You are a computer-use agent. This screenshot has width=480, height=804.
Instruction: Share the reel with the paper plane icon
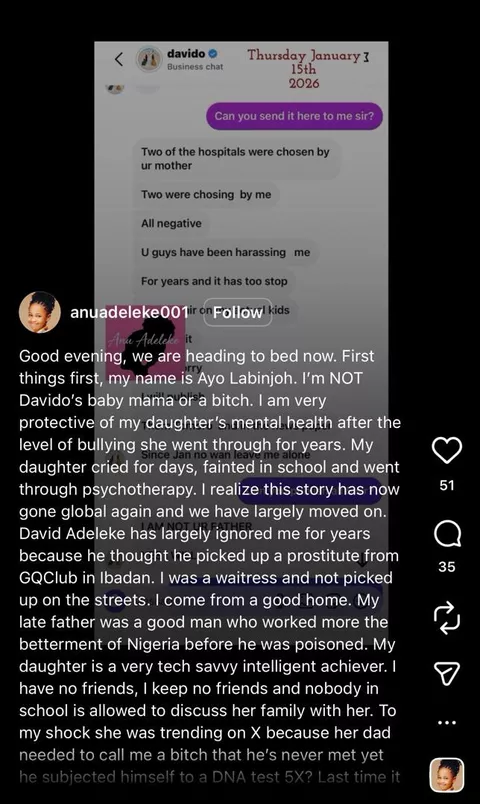(447, 673)
